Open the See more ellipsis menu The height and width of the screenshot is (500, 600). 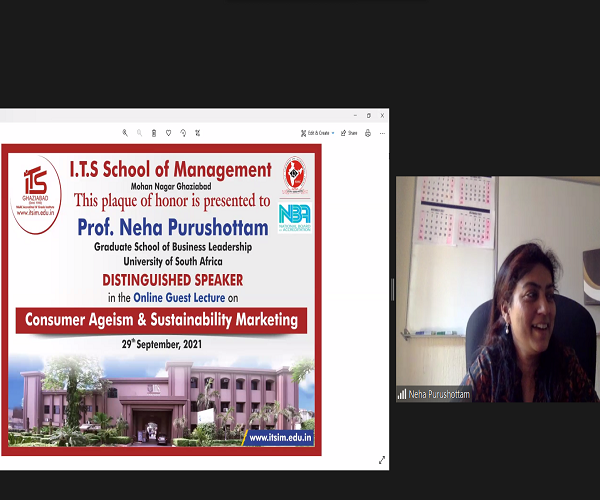[x=382, y=133]
